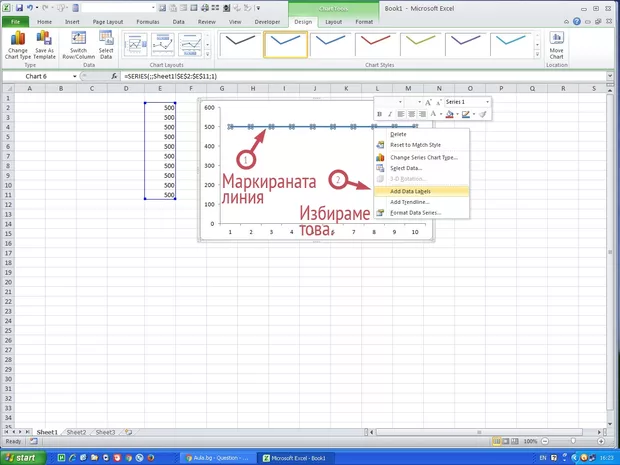Click inside the formula bar
Viewport: 620px width, 465px height.
[x=350, y=76]
